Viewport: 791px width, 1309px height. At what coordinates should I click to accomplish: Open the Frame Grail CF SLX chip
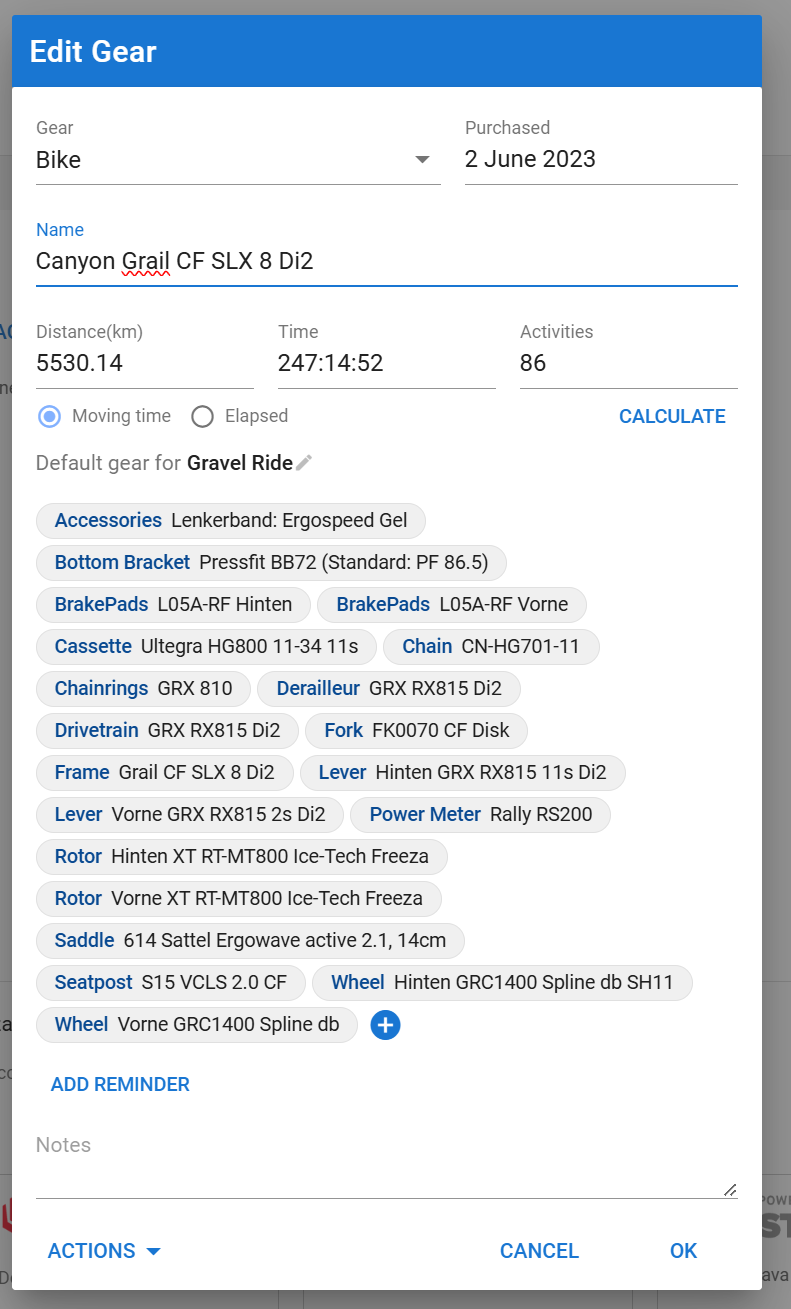[164, 773]
